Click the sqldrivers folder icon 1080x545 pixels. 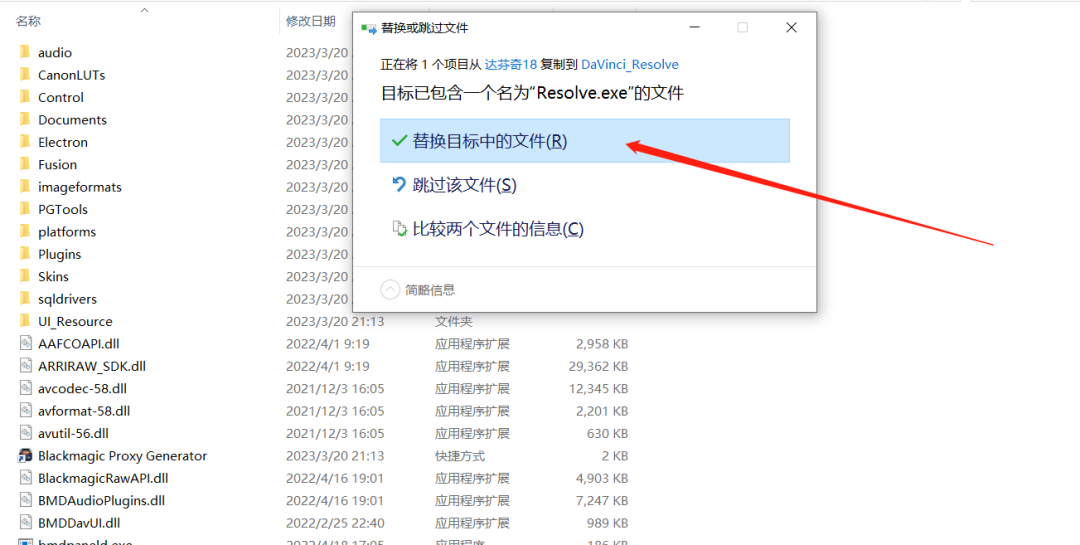point(25,298)
